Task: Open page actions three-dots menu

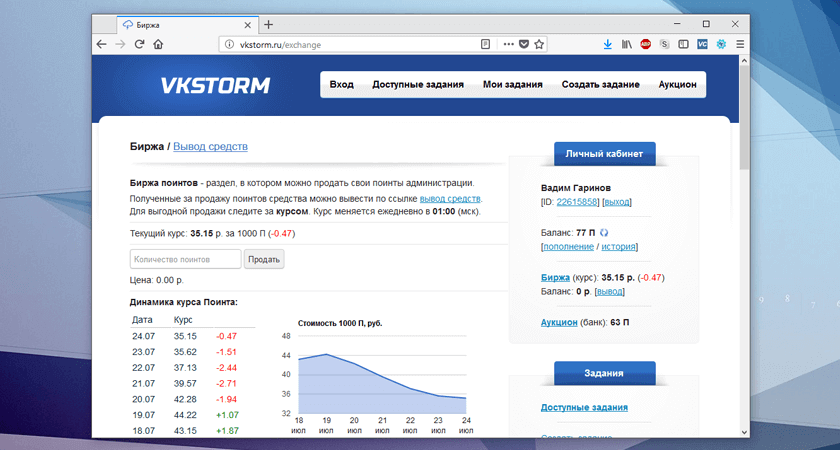Action: click(508, 44)
